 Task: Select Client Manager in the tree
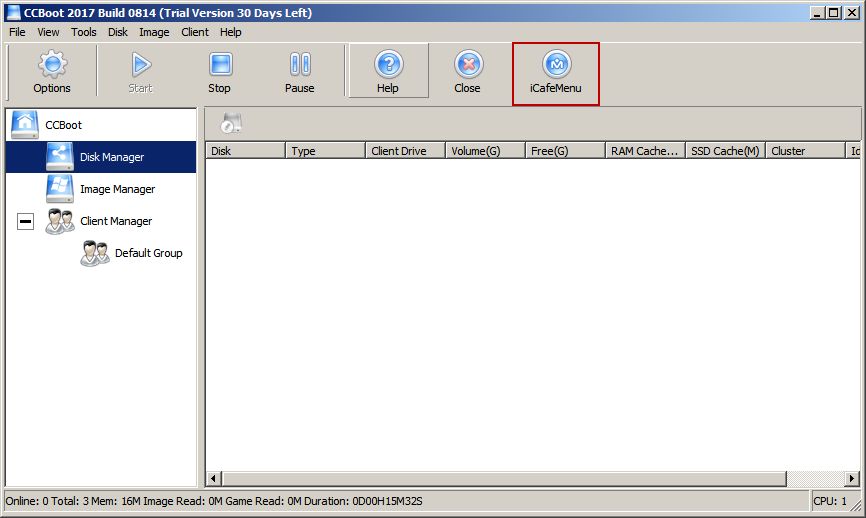pos(98,221)
